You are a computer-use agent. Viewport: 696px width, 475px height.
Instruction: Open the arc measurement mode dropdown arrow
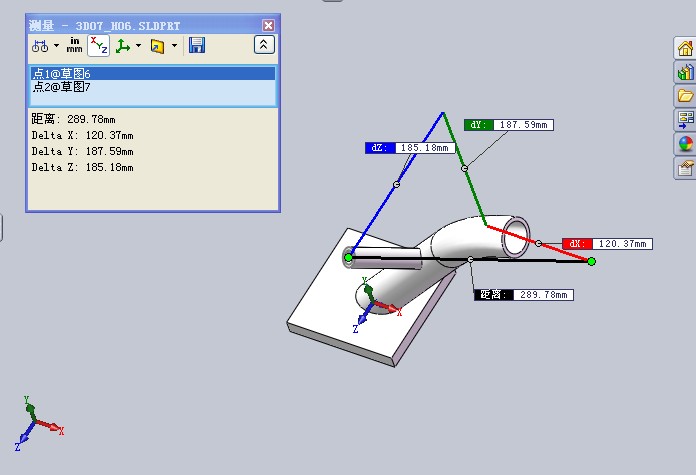(56, 45)
